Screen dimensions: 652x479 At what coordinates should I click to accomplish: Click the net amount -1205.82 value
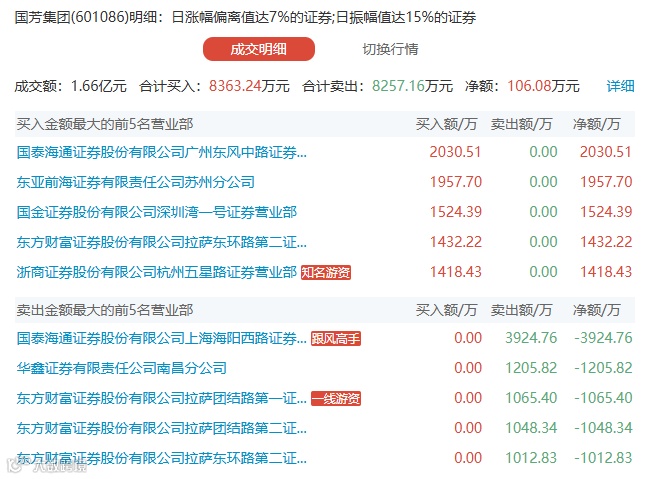603,368
